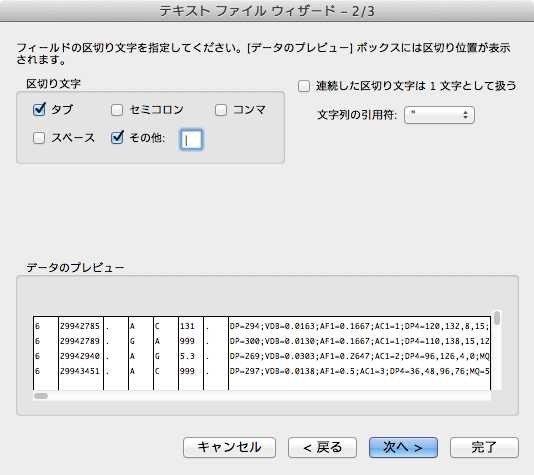Enable the コンマ delimiter checkbox
Image resolution: width=534 pixels, height=475 pixels.
coord(221,110)
